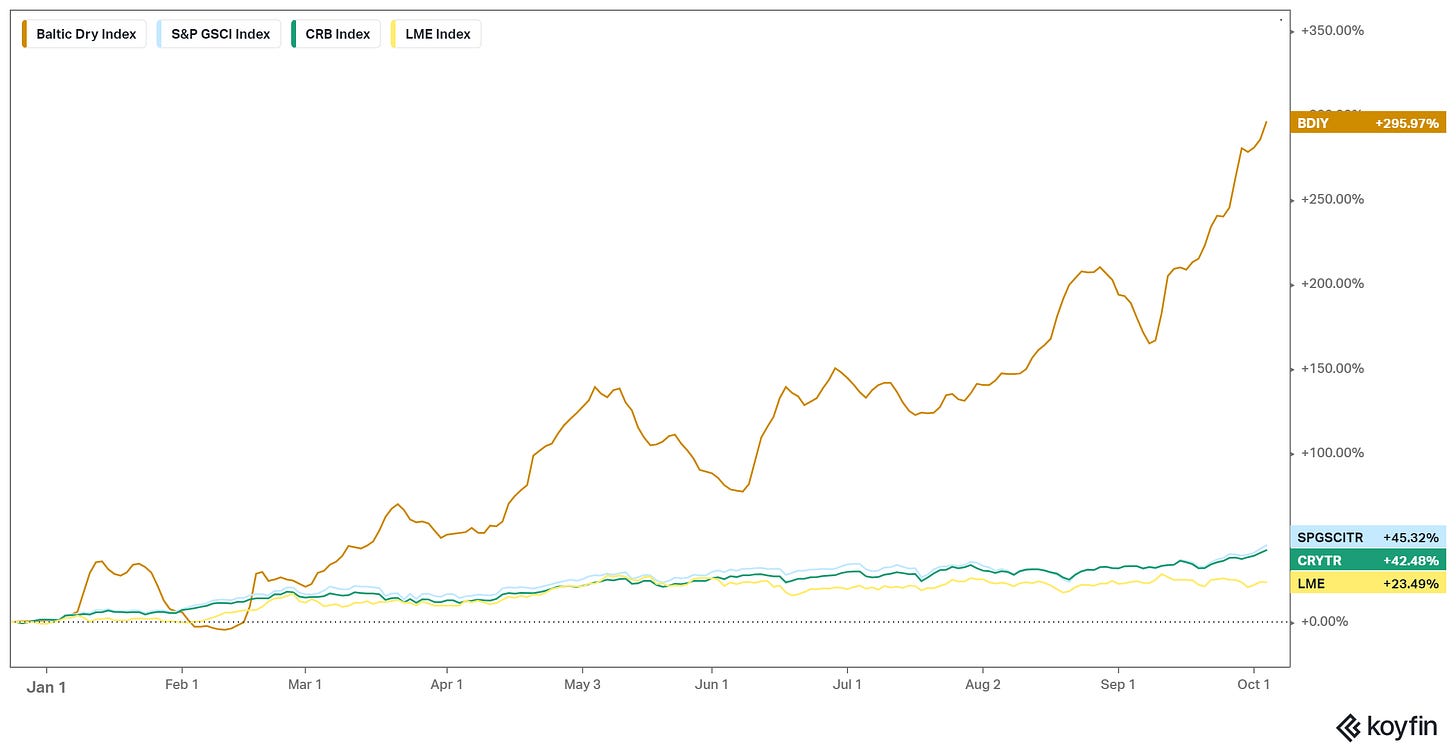
Task: Click the +100.00% axis label
Action: point(1333,453)
